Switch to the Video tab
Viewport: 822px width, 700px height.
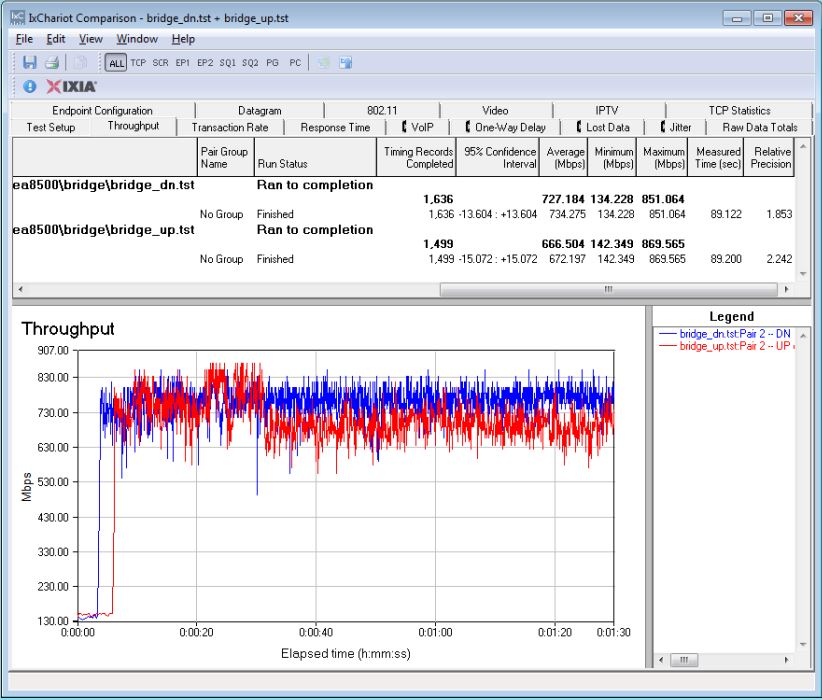pyautogui.click(x=495, y=111)
